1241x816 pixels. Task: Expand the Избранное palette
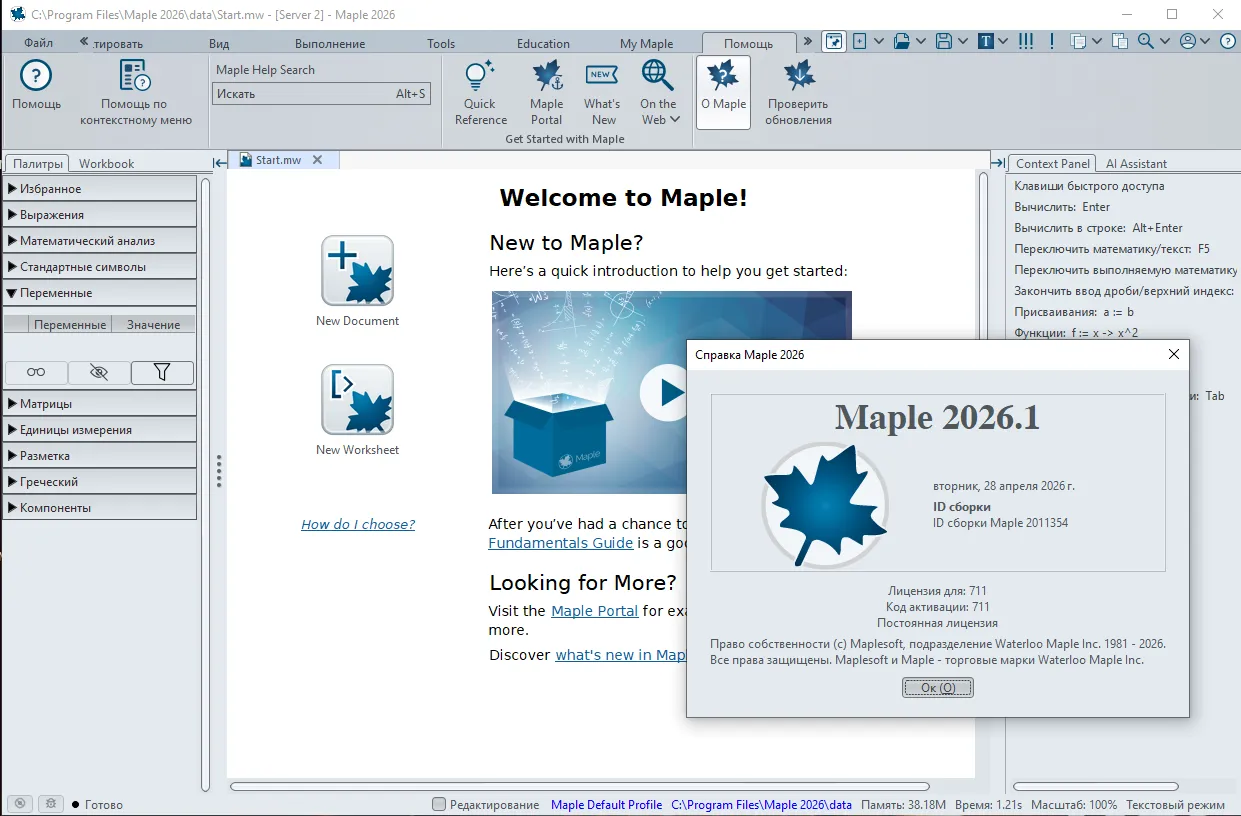pyautogui.click(x=100, y=189)
